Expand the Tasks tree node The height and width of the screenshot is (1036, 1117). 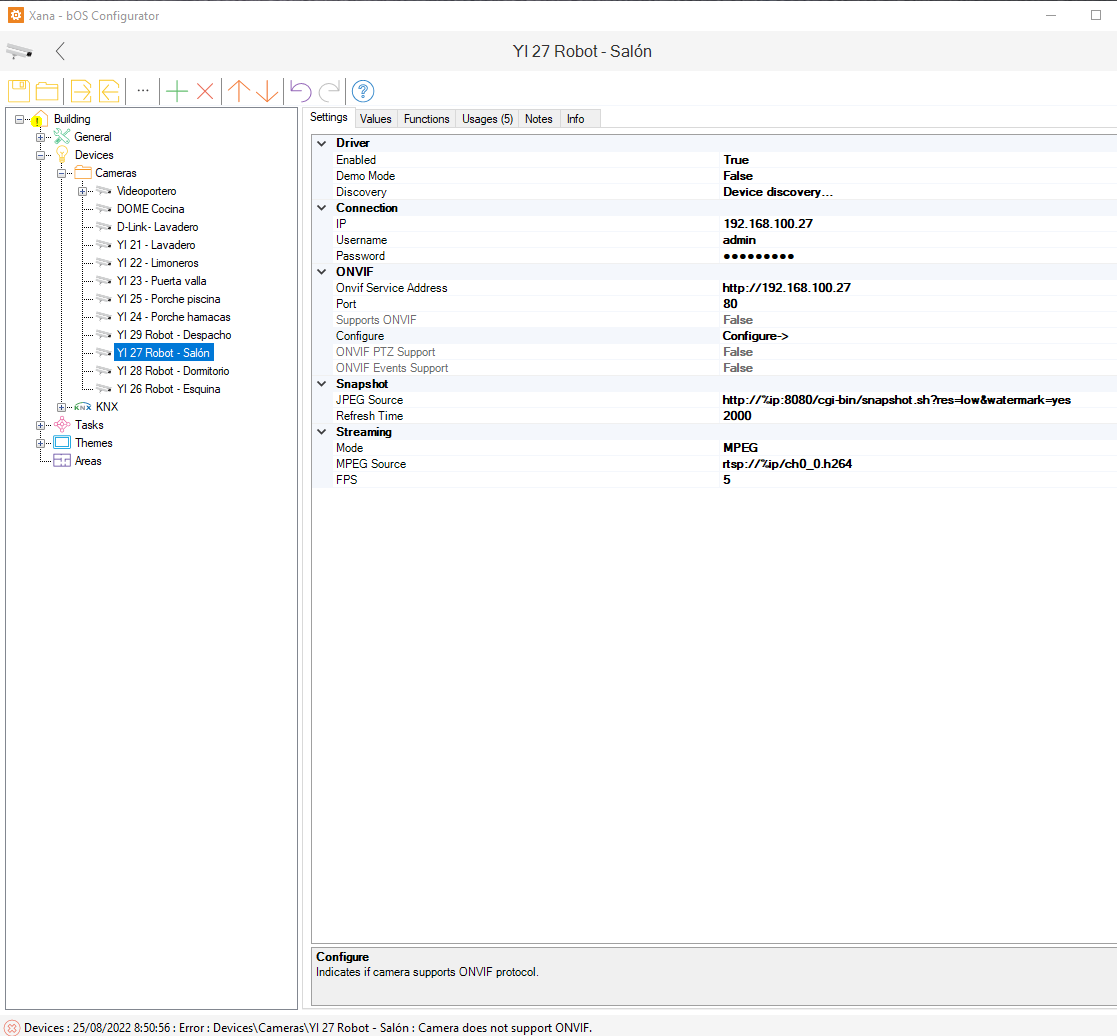point(41,425)
